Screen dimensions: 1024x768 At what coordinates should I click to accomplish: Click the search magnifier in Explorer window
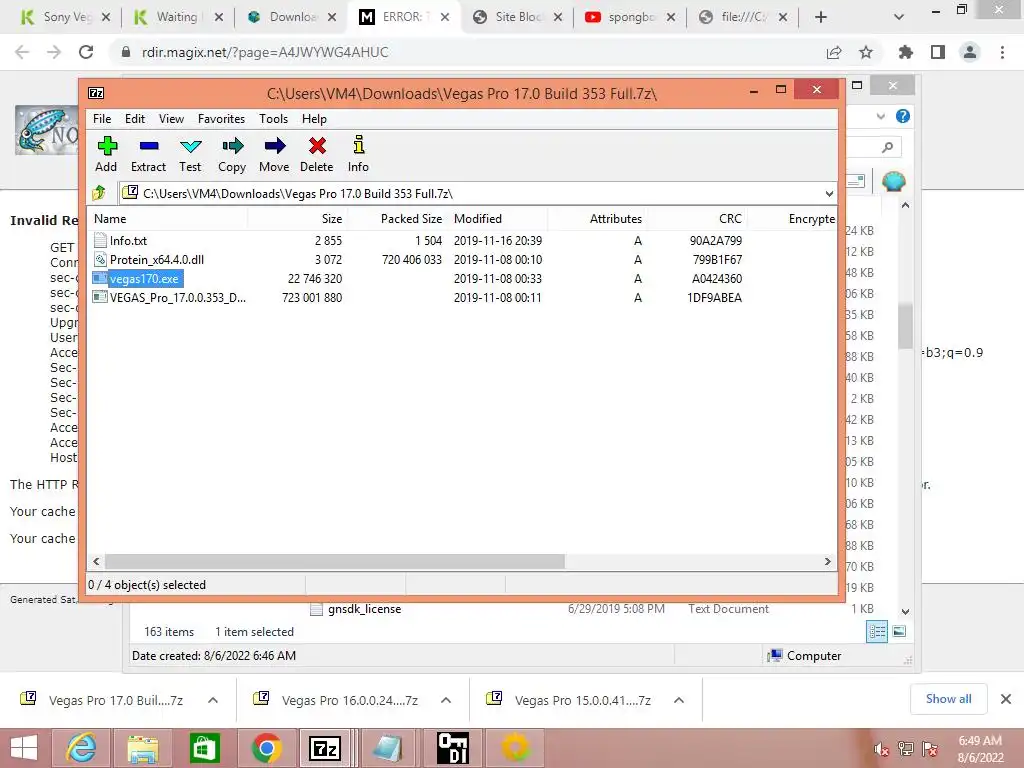(887, 147)
